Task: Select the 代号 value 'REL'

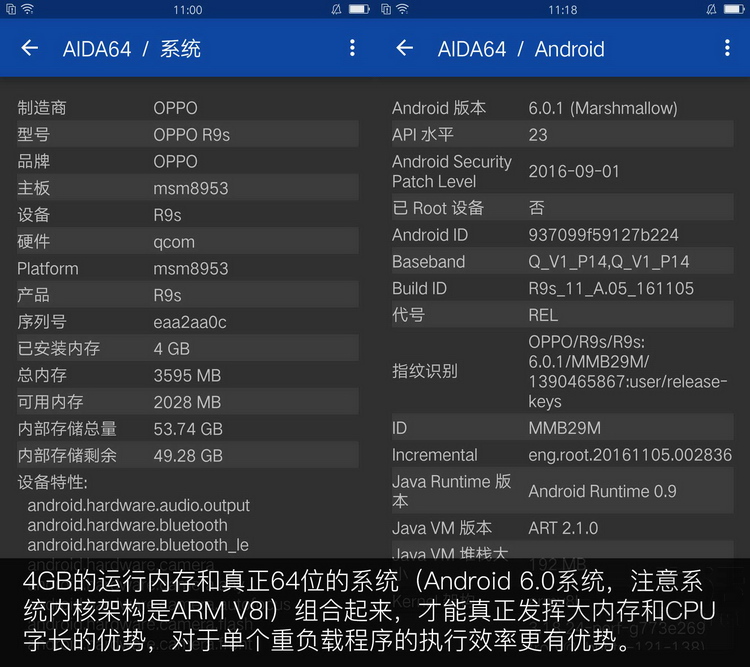Action: pos(543,315)
